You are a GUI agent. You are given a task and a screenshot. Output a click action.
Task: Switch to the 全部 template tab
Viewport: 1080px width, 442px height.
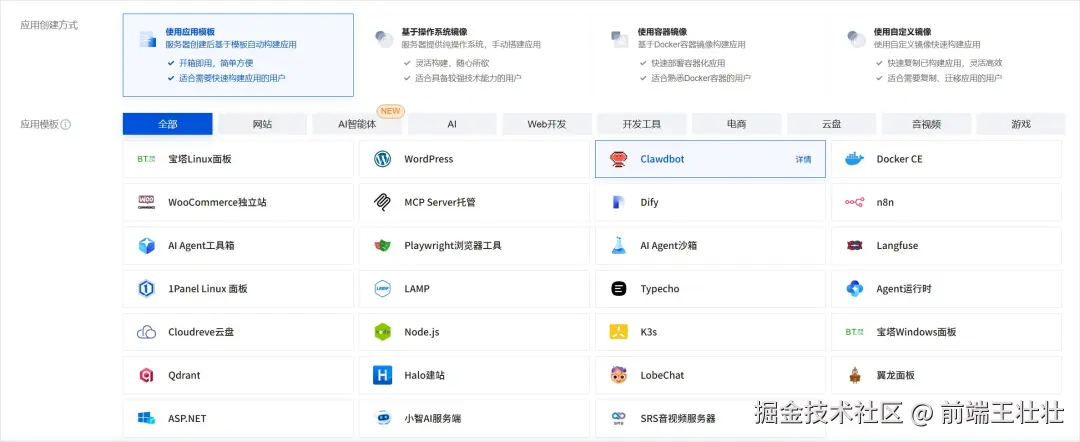click(167, 124)
